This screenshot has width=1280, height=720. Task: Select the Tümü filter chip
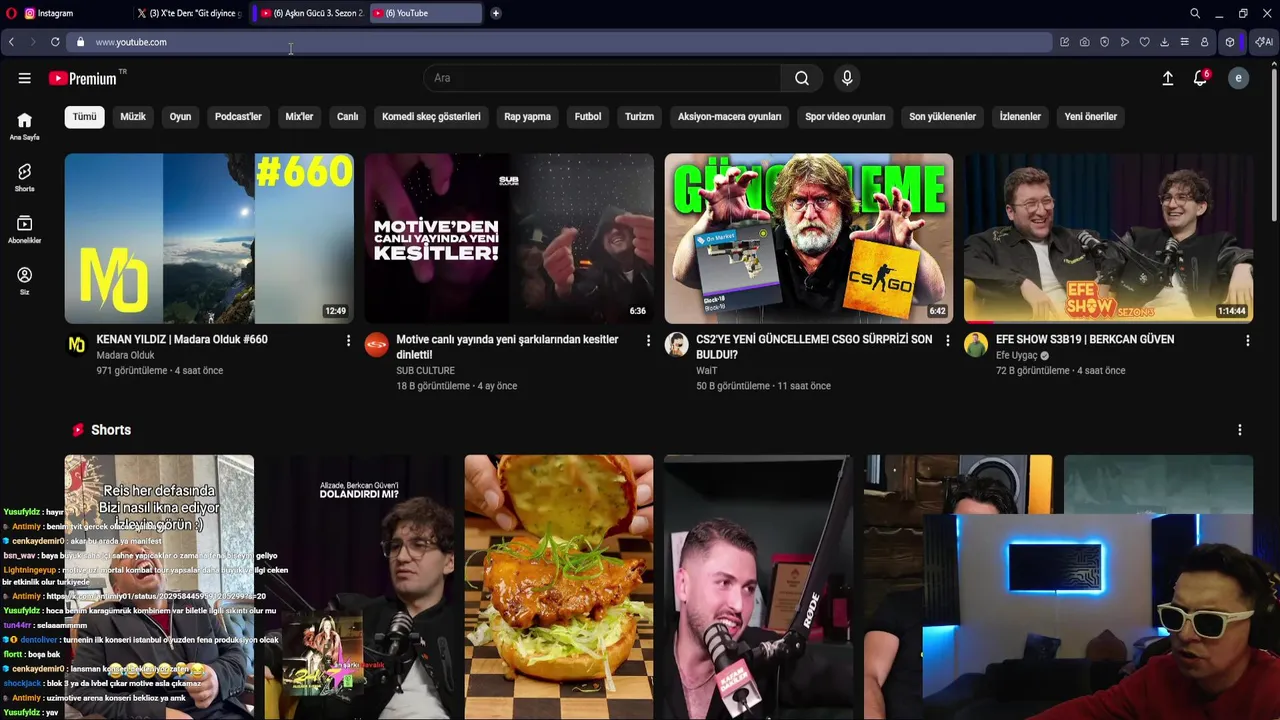pos(85,117)
